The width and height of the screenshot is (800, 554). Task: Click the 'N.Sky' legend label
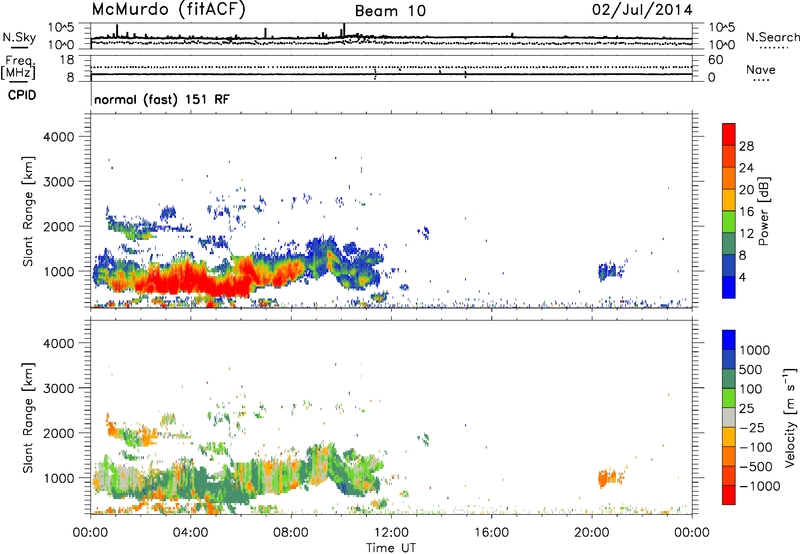pos(19,37)
